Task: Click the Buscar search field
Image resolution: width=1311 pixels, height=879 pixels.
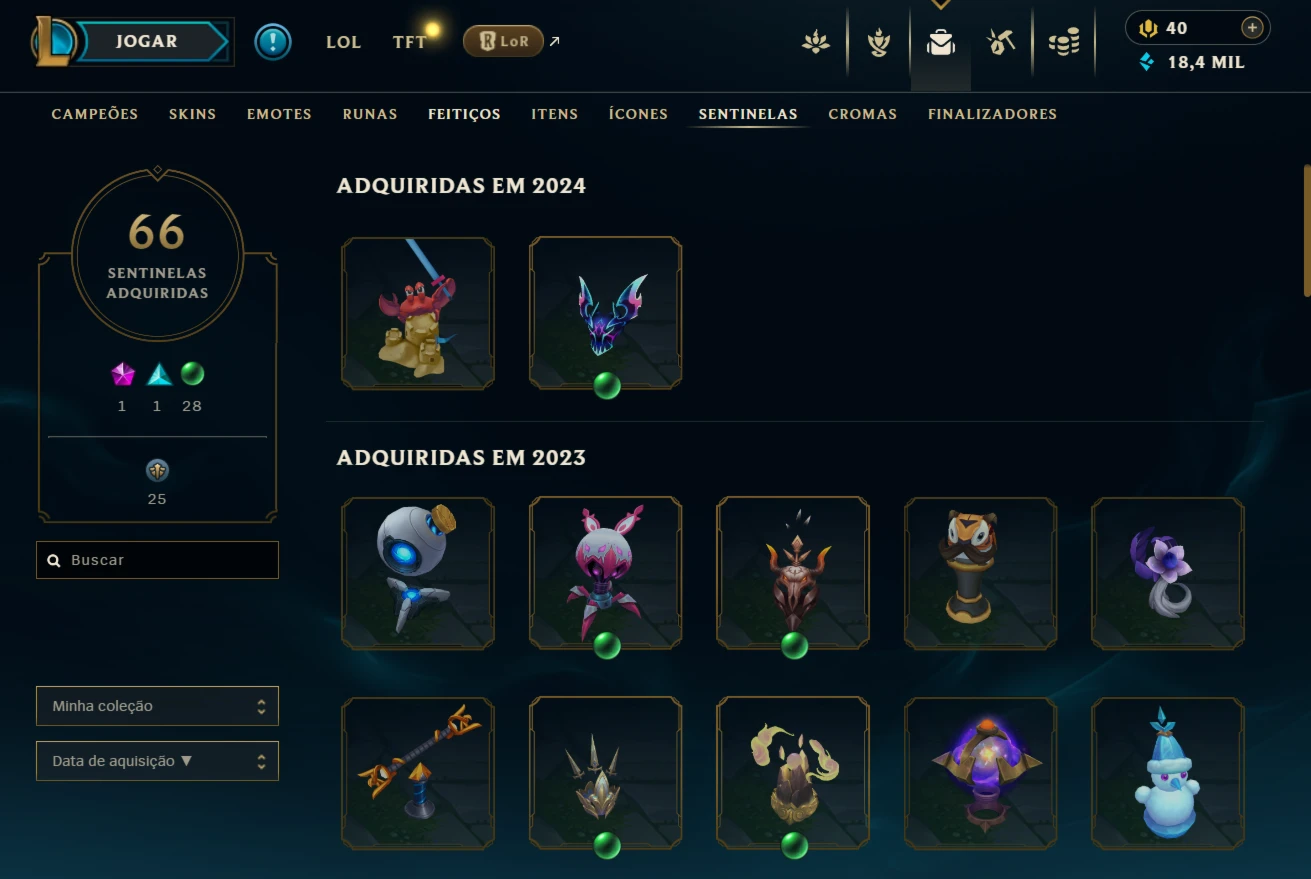Action: point(157,560)
